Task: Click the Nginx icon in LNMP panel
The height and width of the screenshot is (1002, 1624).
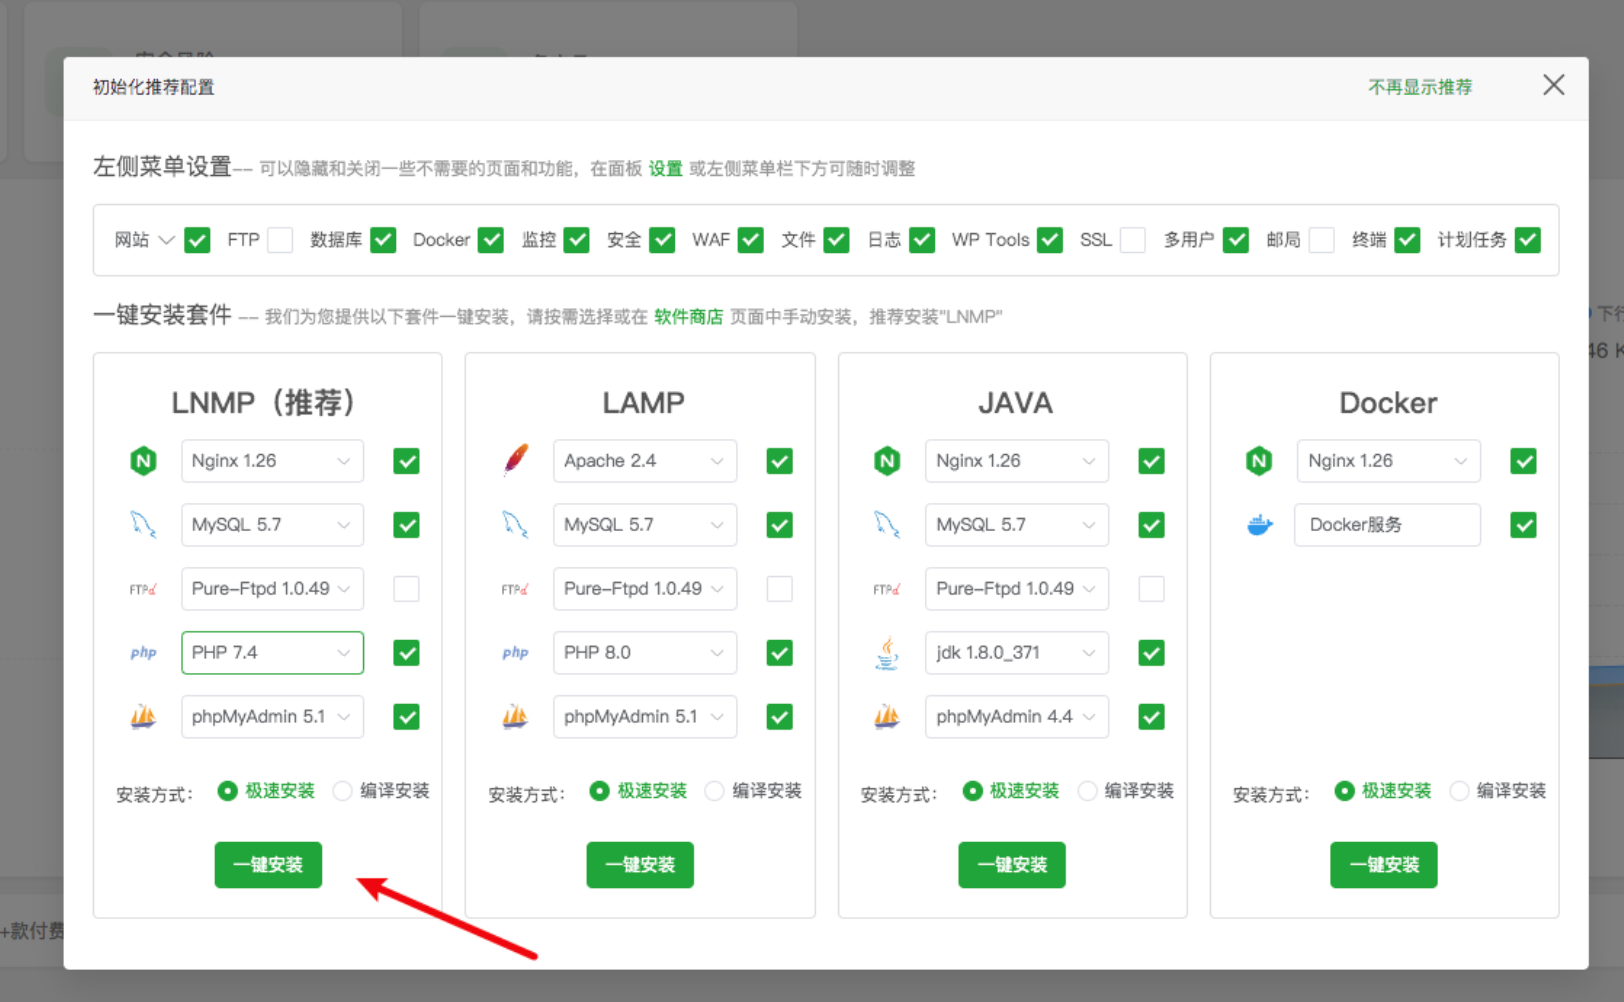Action: pyautogui.click(x=144, y=461)
